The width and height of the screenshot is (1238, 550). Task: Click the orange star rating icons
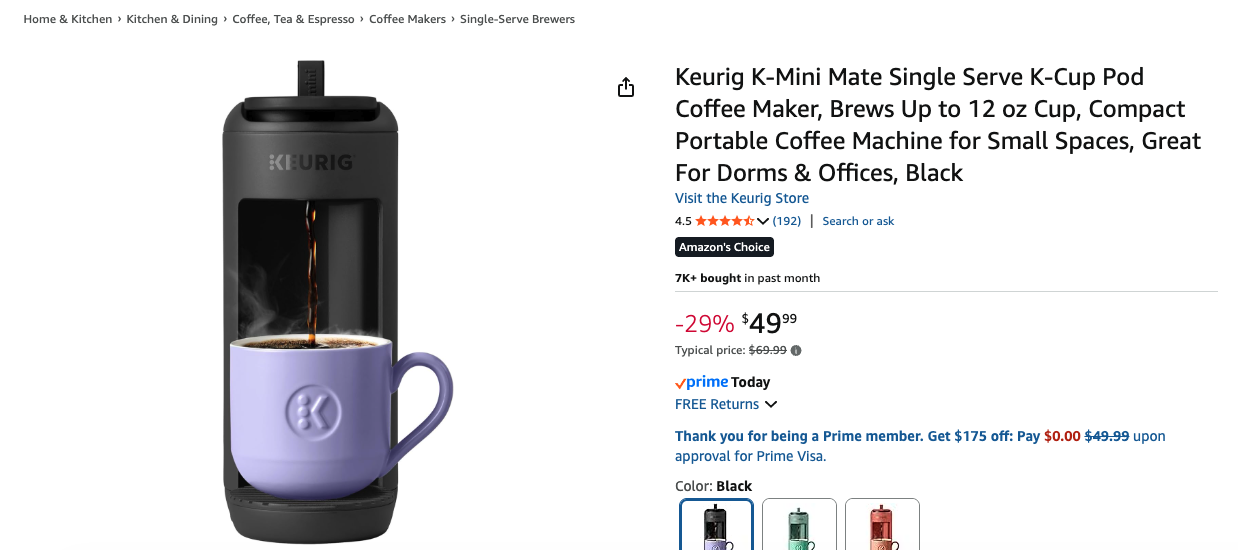(724, 221)
